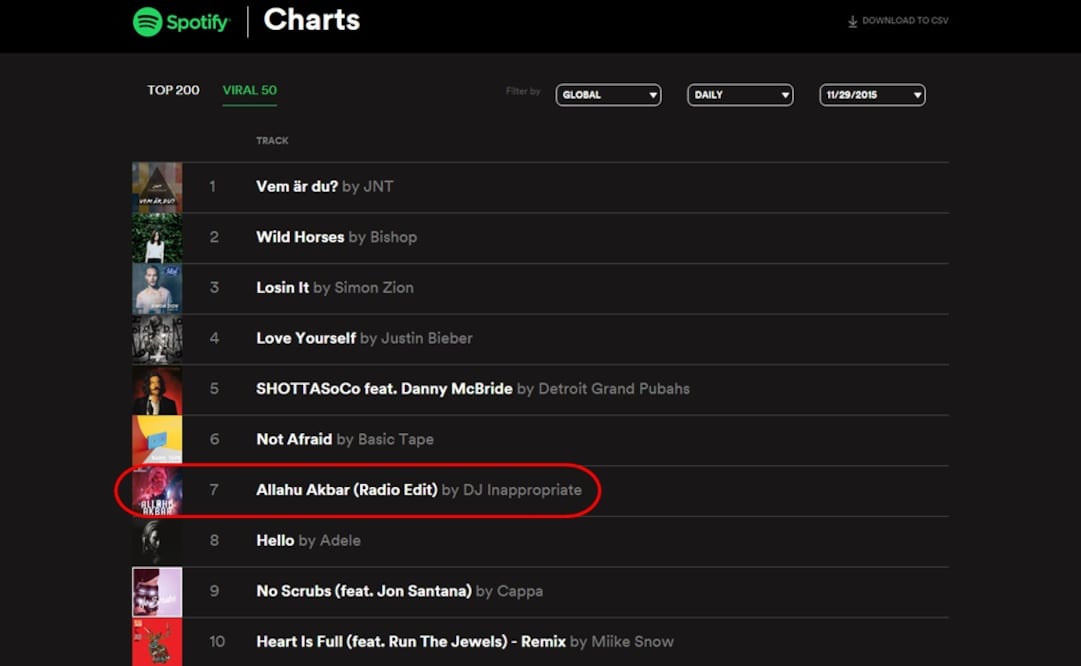Screen dimensions: 1081x666
Task: Click the DOWNLOAD TO CSV link
Action: click(905, 19)
